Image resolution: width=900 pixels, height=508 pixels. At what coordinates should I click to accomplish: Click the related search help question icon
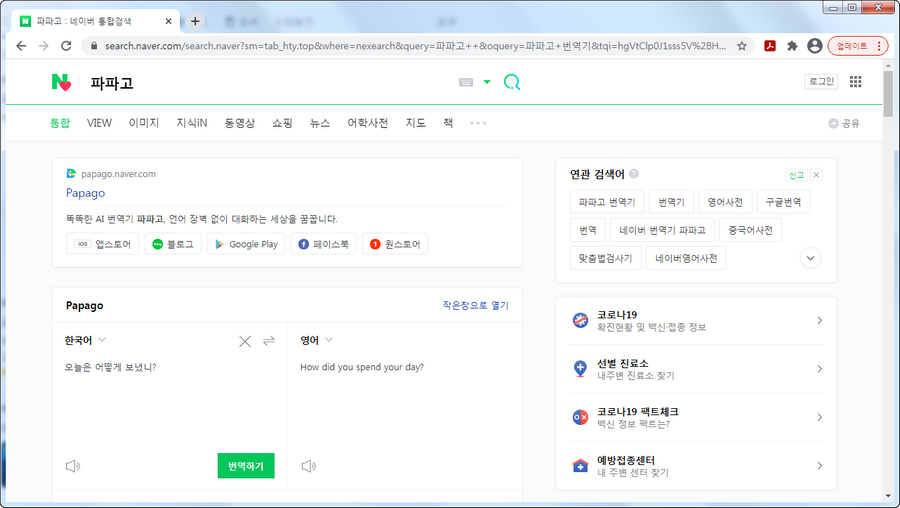[x=634, y=174]
